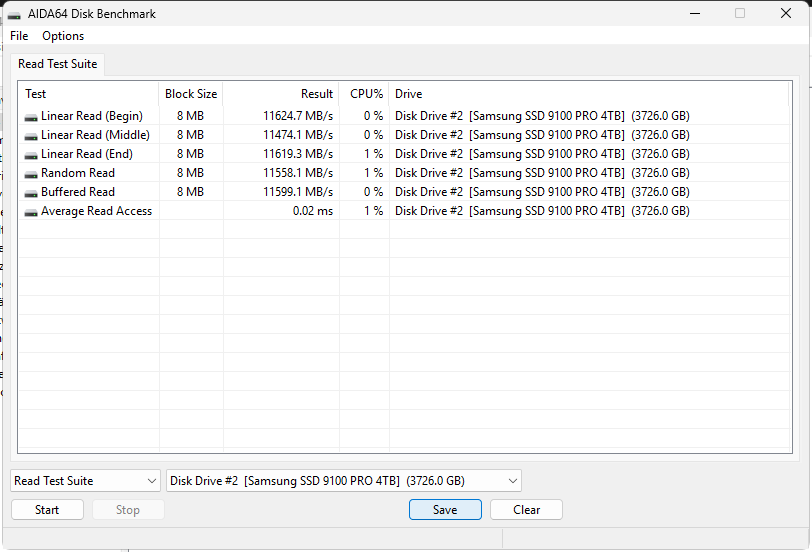Expand the Read Test Suite test dropdown

click(x=85, y=481)
